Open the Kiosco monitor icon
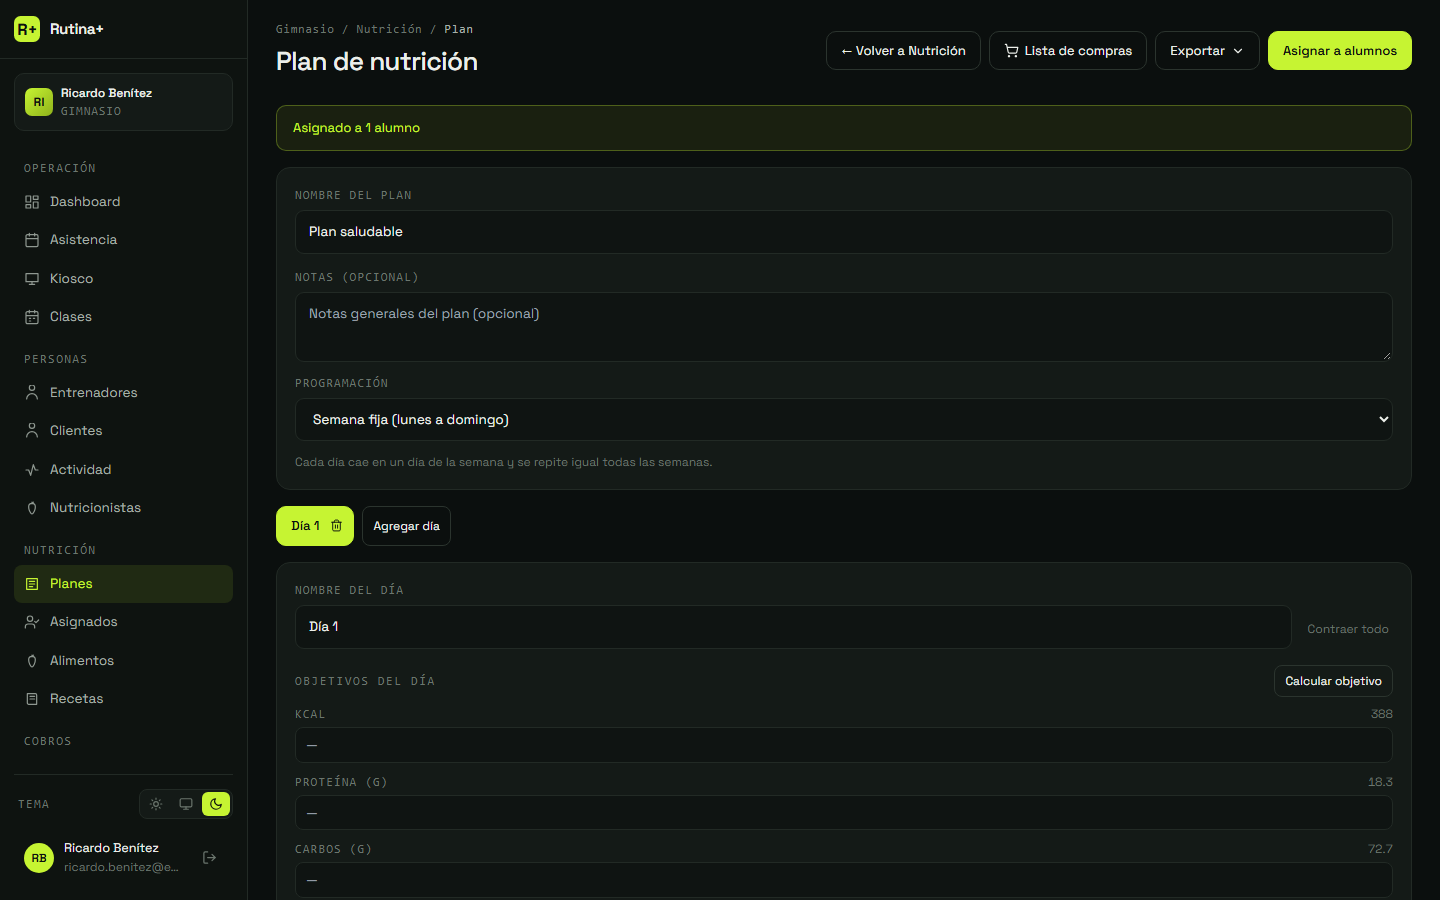Image resolution: width=1440 pixels, height=900 pixels. click(x=32, y=279)
